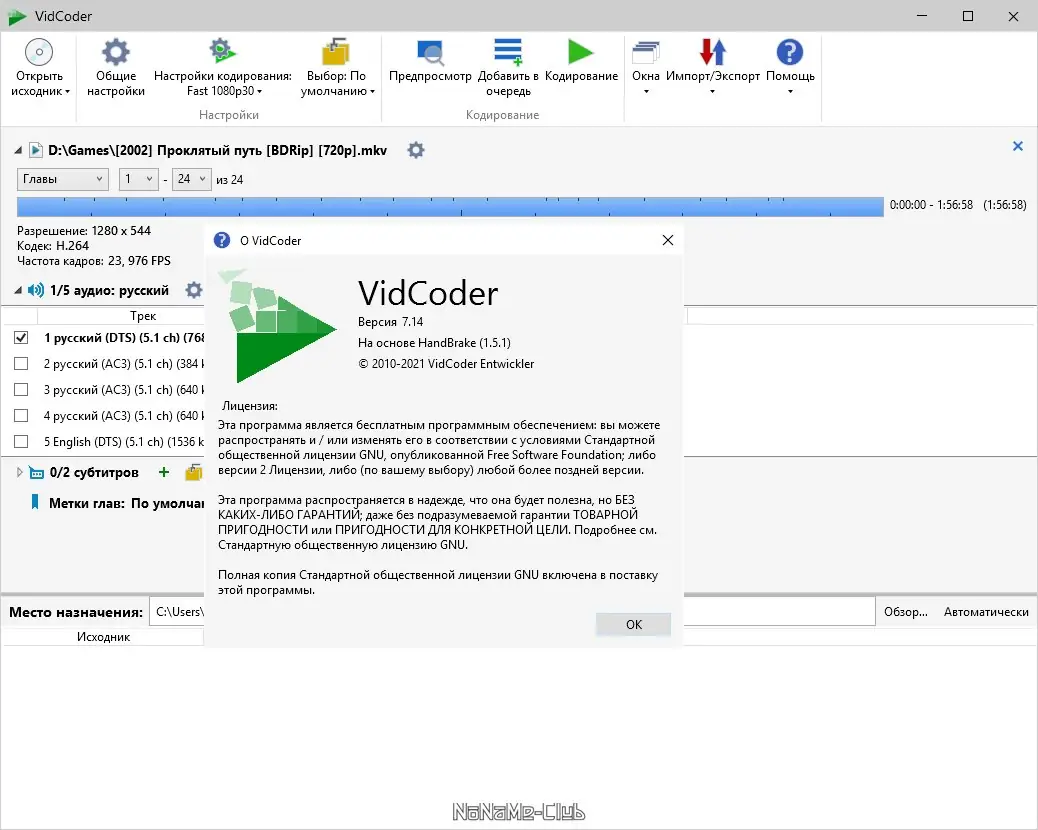Add subtitle with green plus icon

coord(164,472)
